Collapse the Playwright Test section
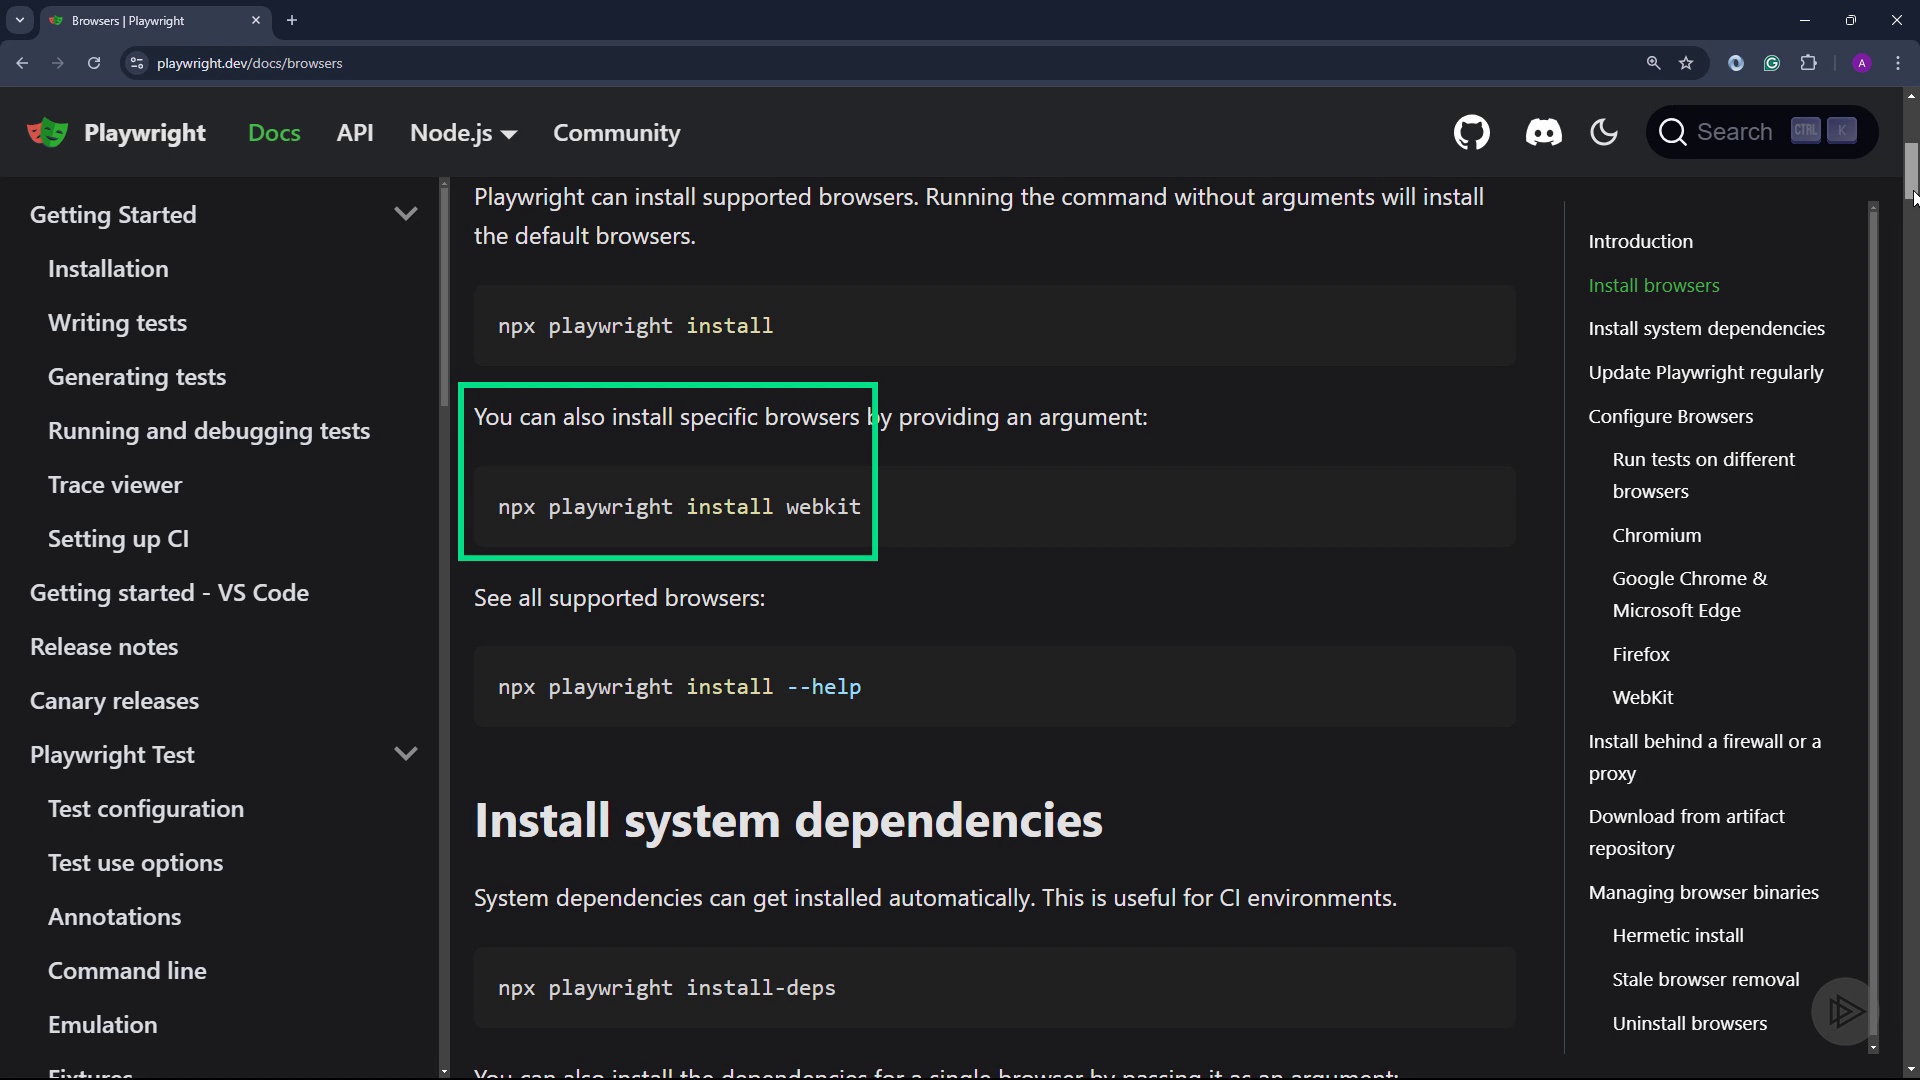This screenshot has width=1920, height=1080. (406, 754)
